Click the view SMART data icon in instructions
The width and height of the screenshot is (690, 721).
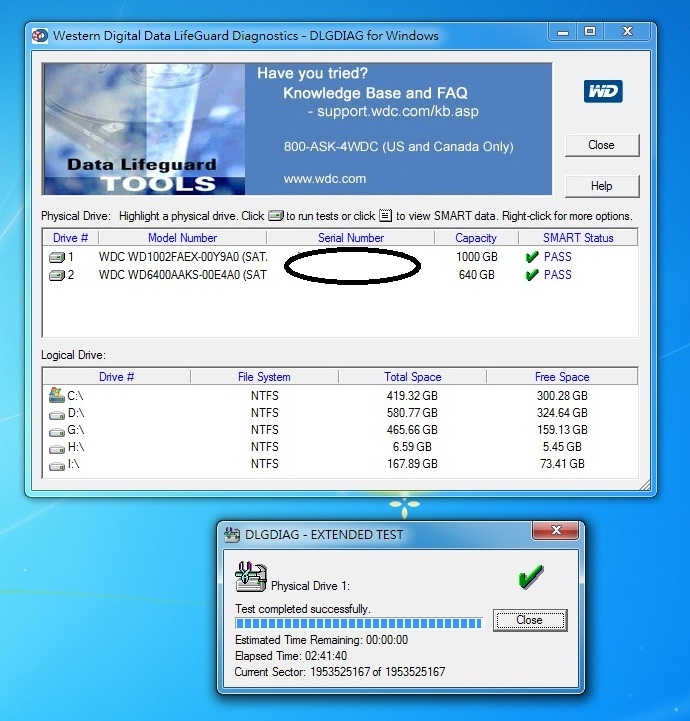click(x=386, y=215)
